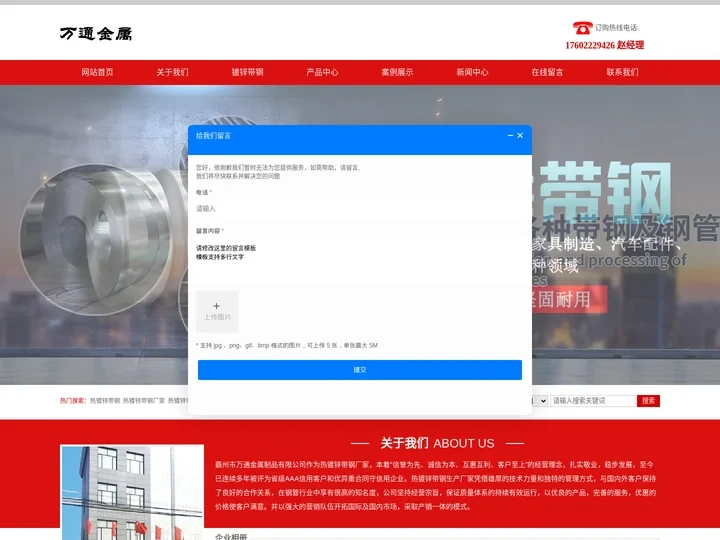720x540 pixels.
Task: Click the company building photo thumbnail
Action: coord(132,493)
